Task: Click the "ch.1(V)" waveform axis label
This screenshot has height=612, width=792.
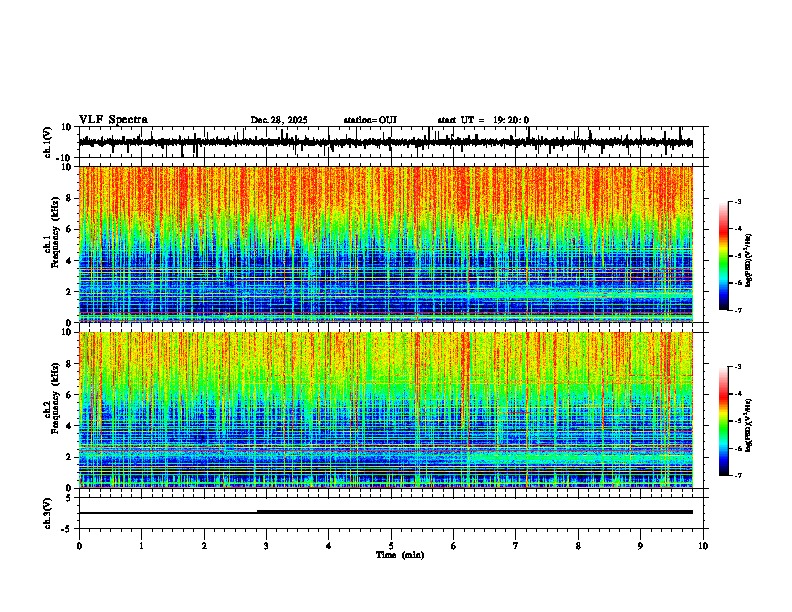Action: pyautogui.click(x=47, y=142)
